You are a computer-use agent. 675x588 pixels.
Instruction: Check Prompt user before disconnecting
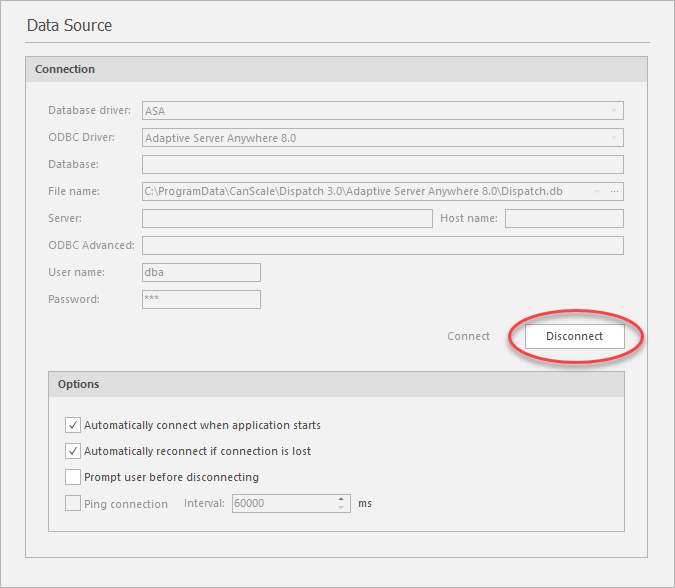click(x=73, y=477)
